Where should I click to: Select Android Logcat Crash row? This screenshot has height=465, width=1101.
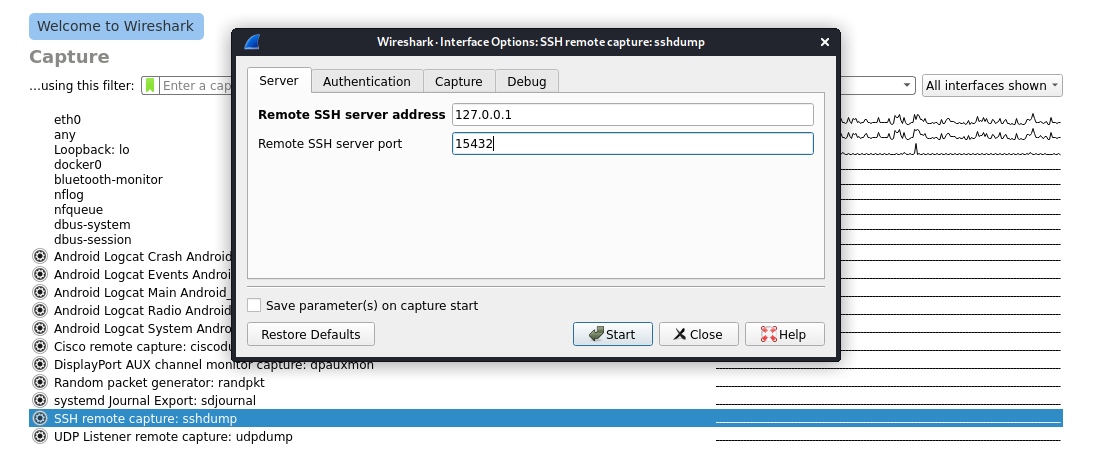(x=143, y=256)
